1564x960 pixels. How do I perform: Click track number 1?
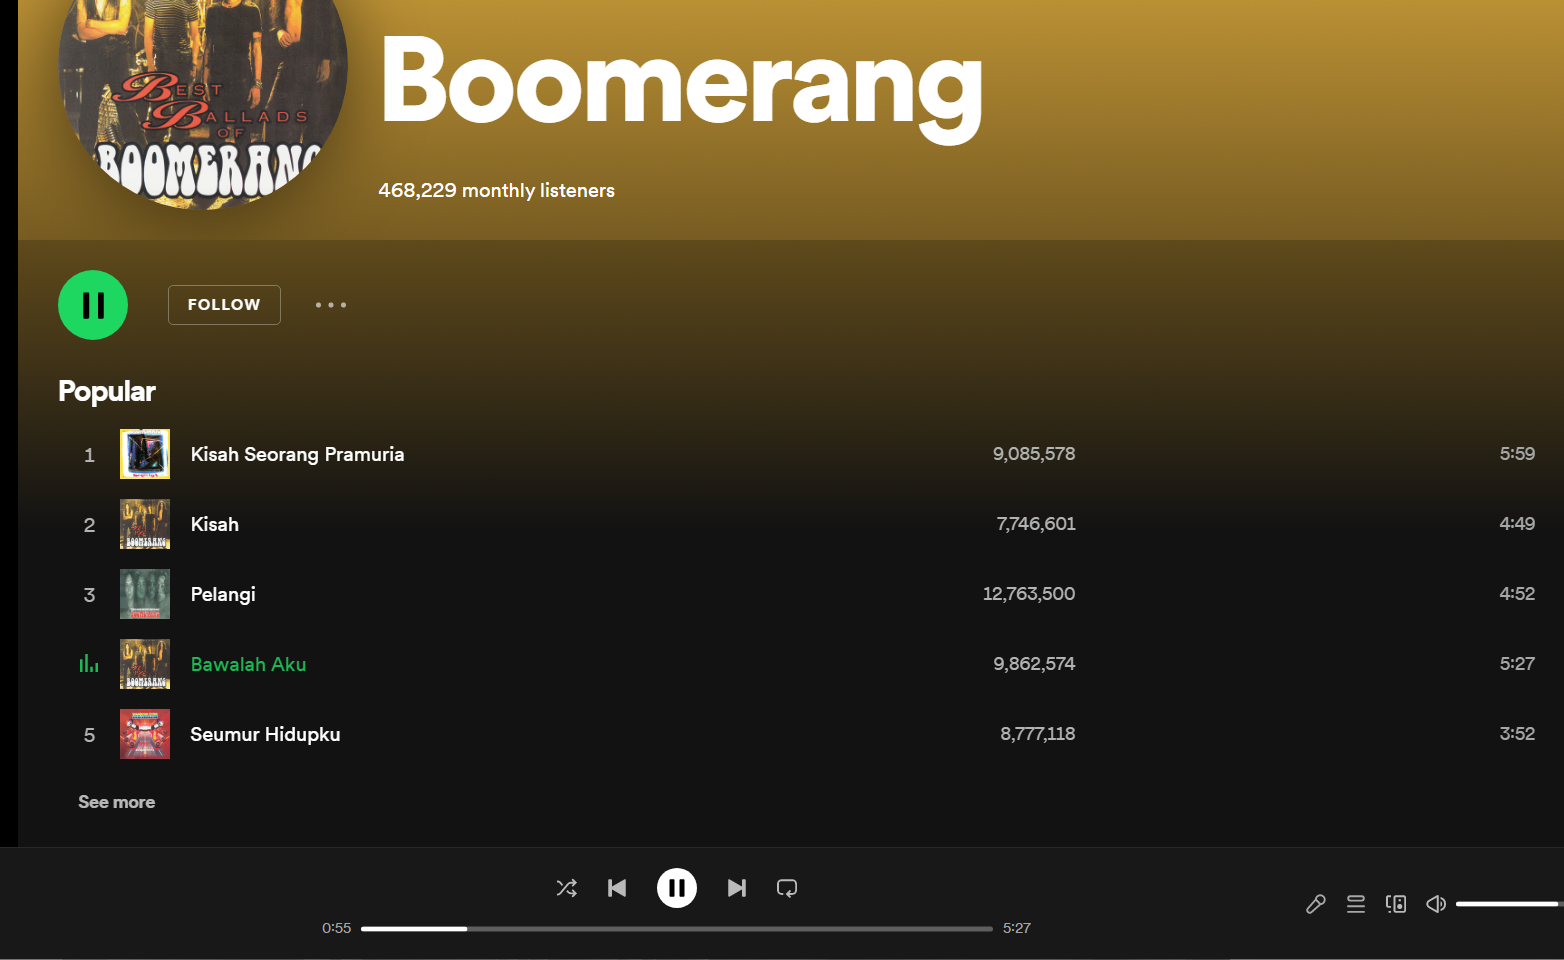click(89, 455)
